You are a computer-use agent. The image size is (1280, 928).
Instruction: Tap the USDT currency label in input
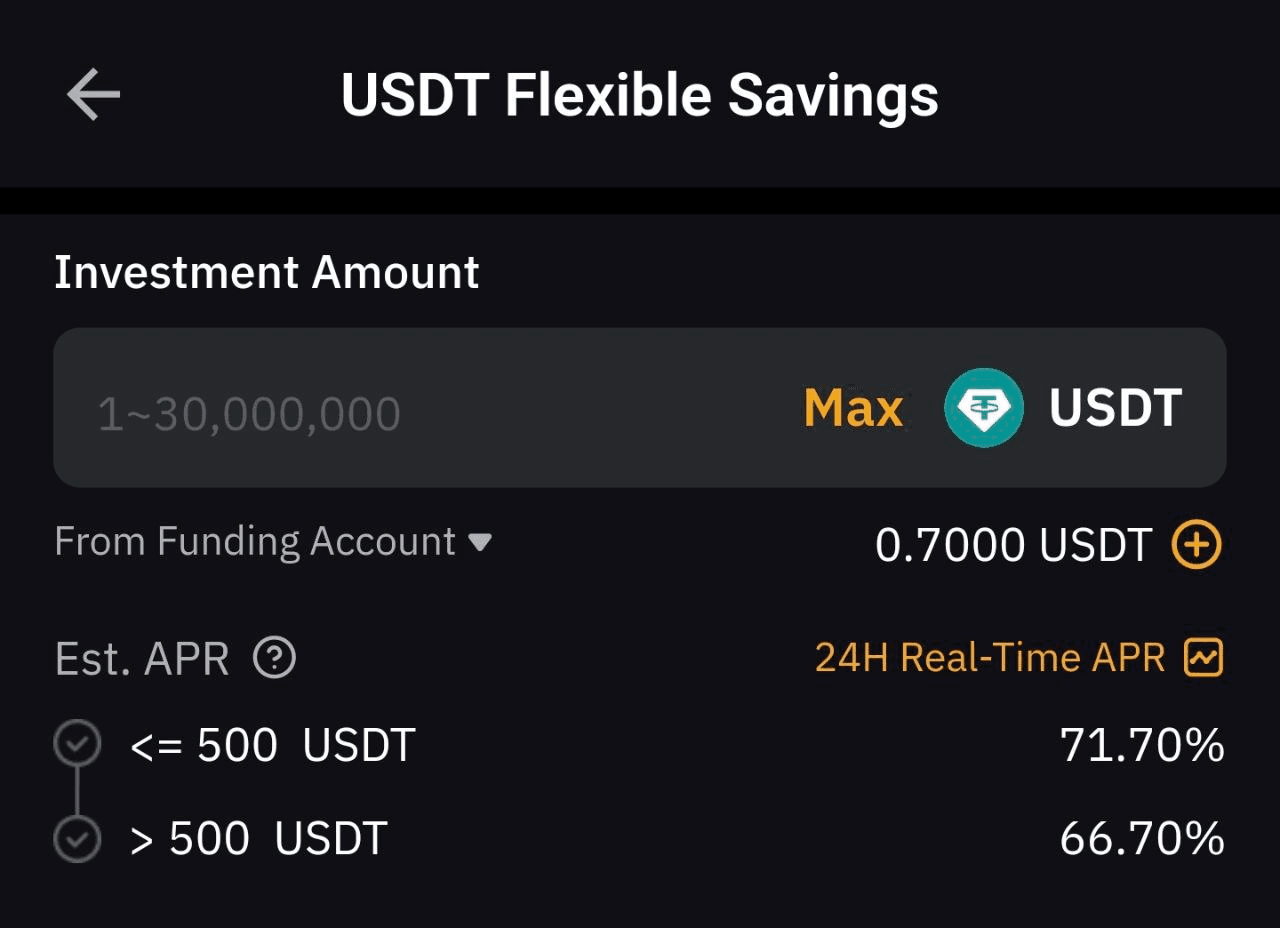coord(1115,408)
